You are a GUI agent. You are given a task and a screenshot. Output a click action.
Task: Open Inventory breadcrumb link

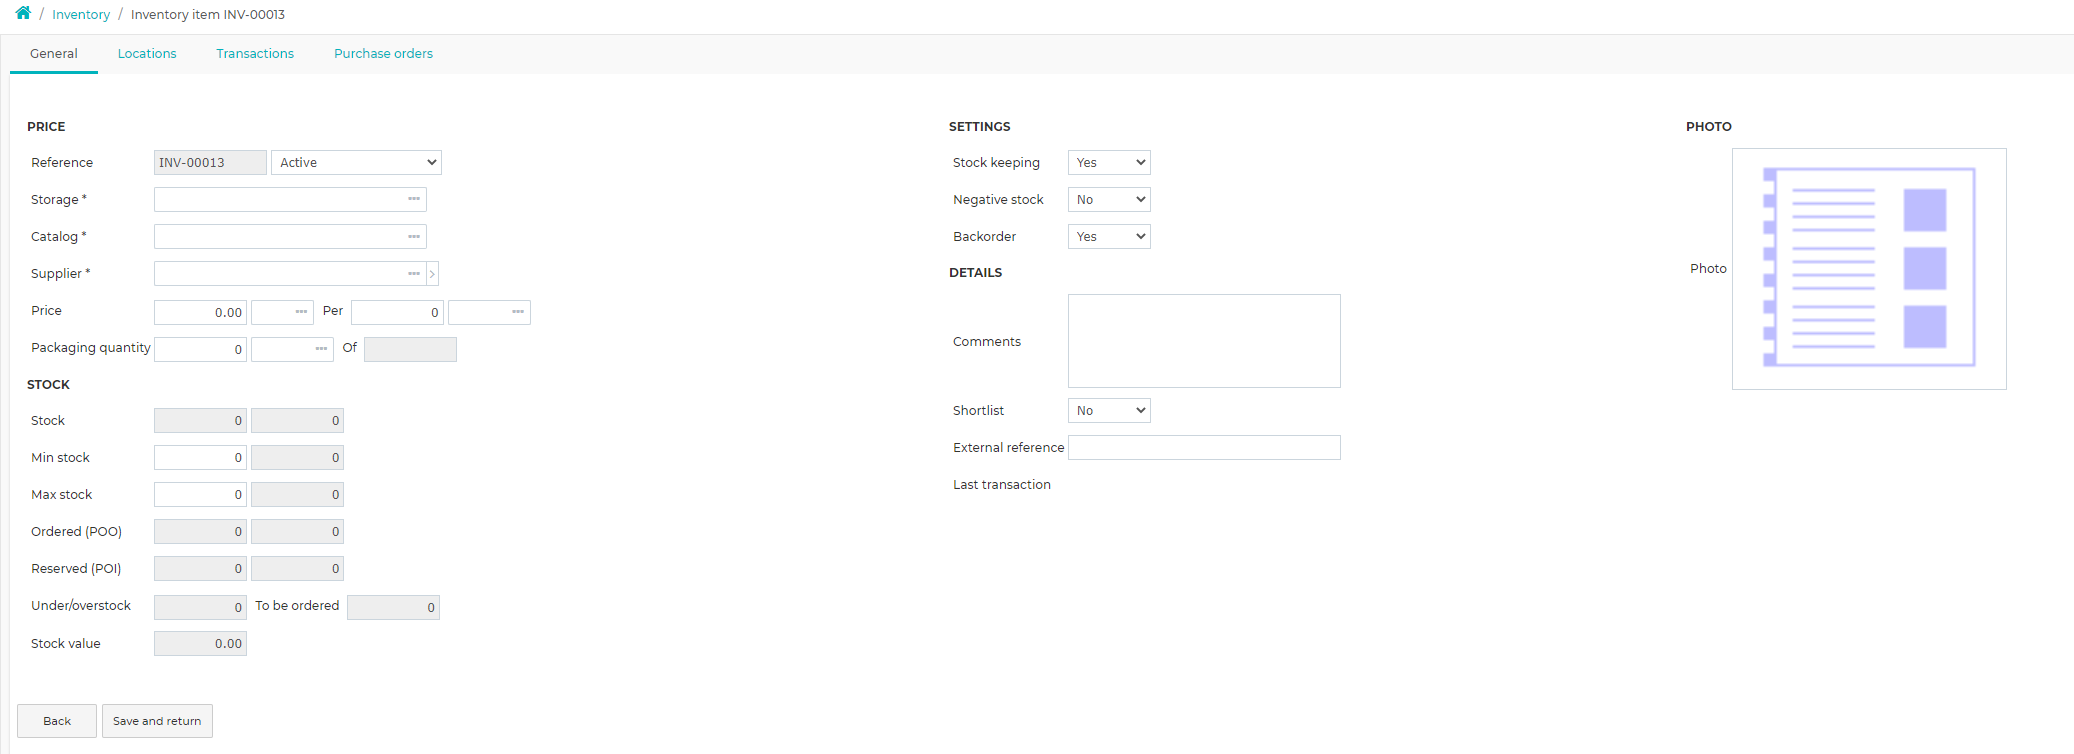(x=81, y=14)
